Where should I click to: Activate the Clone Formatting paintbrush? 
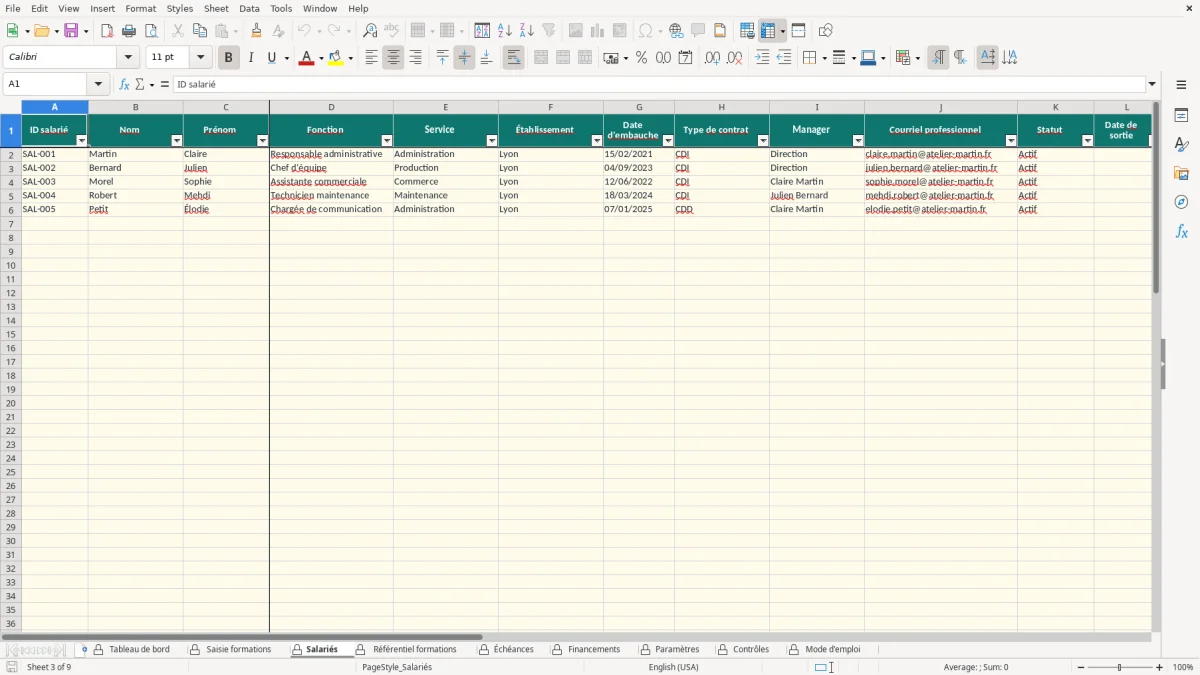coord(257,31)
